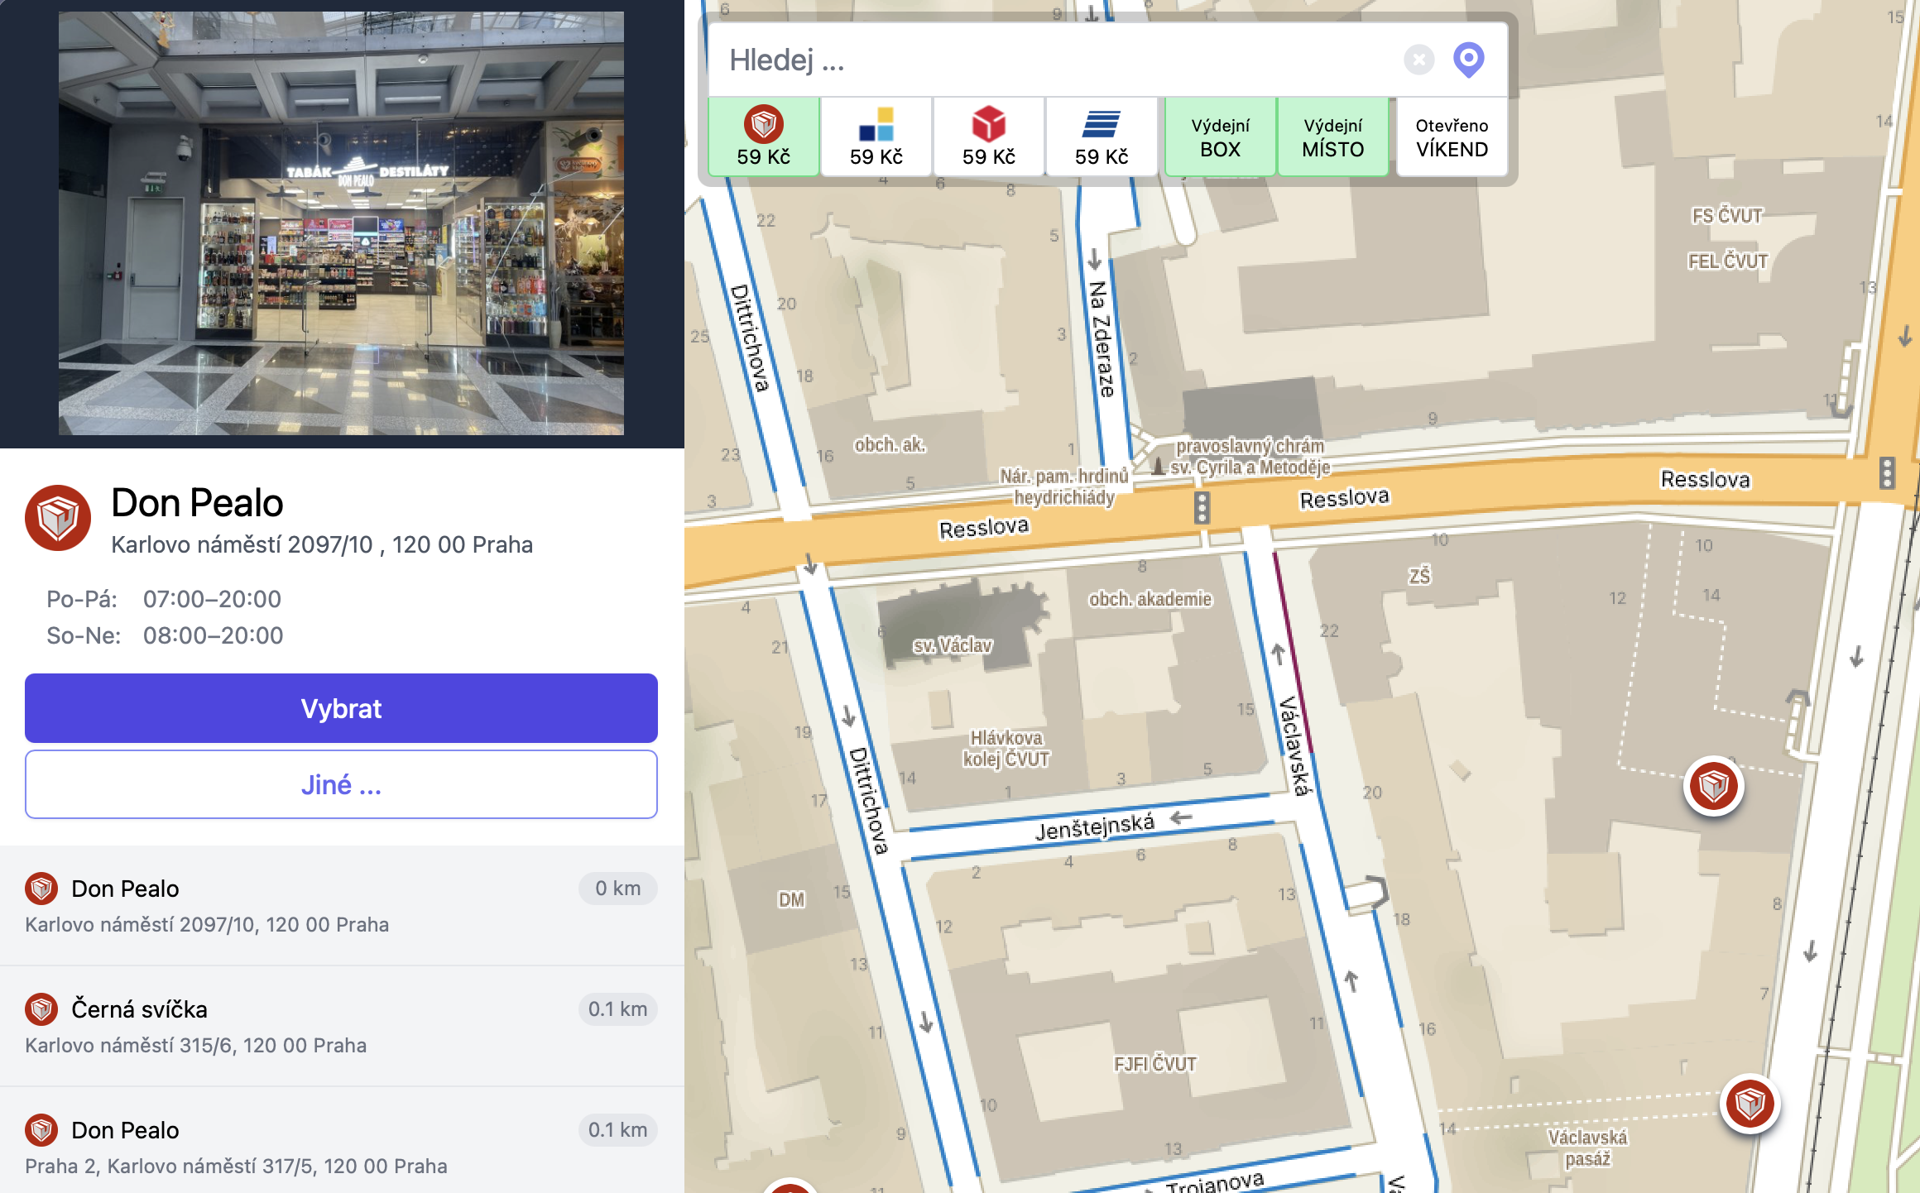
Task: Click the 0.1 km badge for Černá svíčka
Action: click(617, 1009)
